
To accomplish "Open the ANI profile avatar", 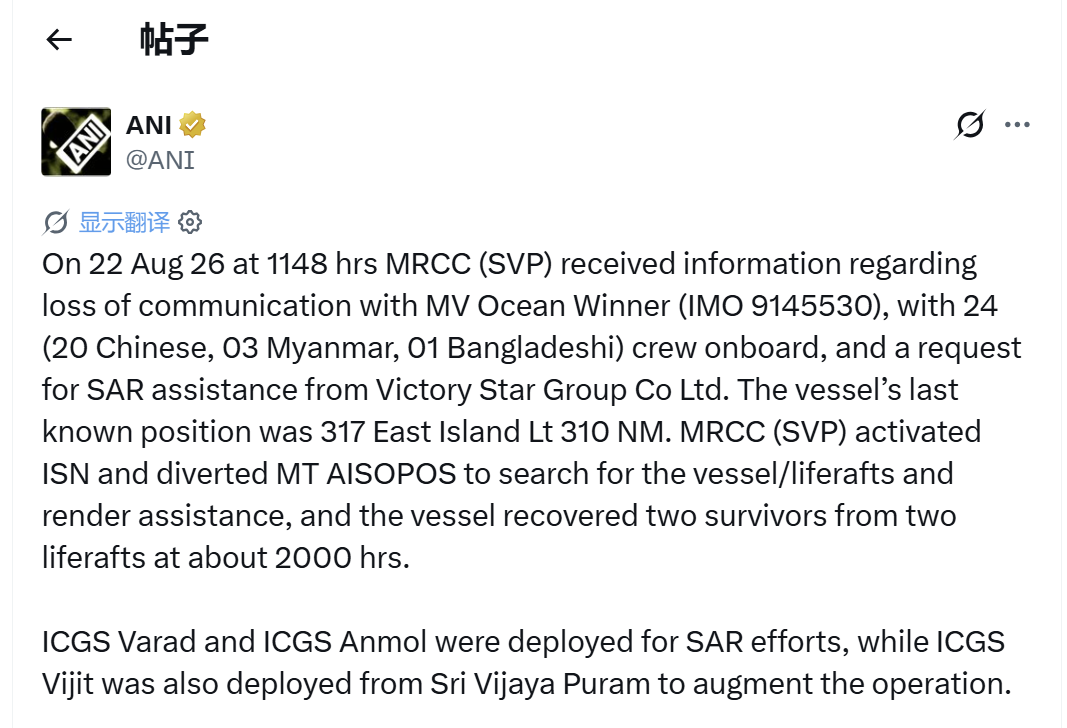I will [x=76, y=142].
